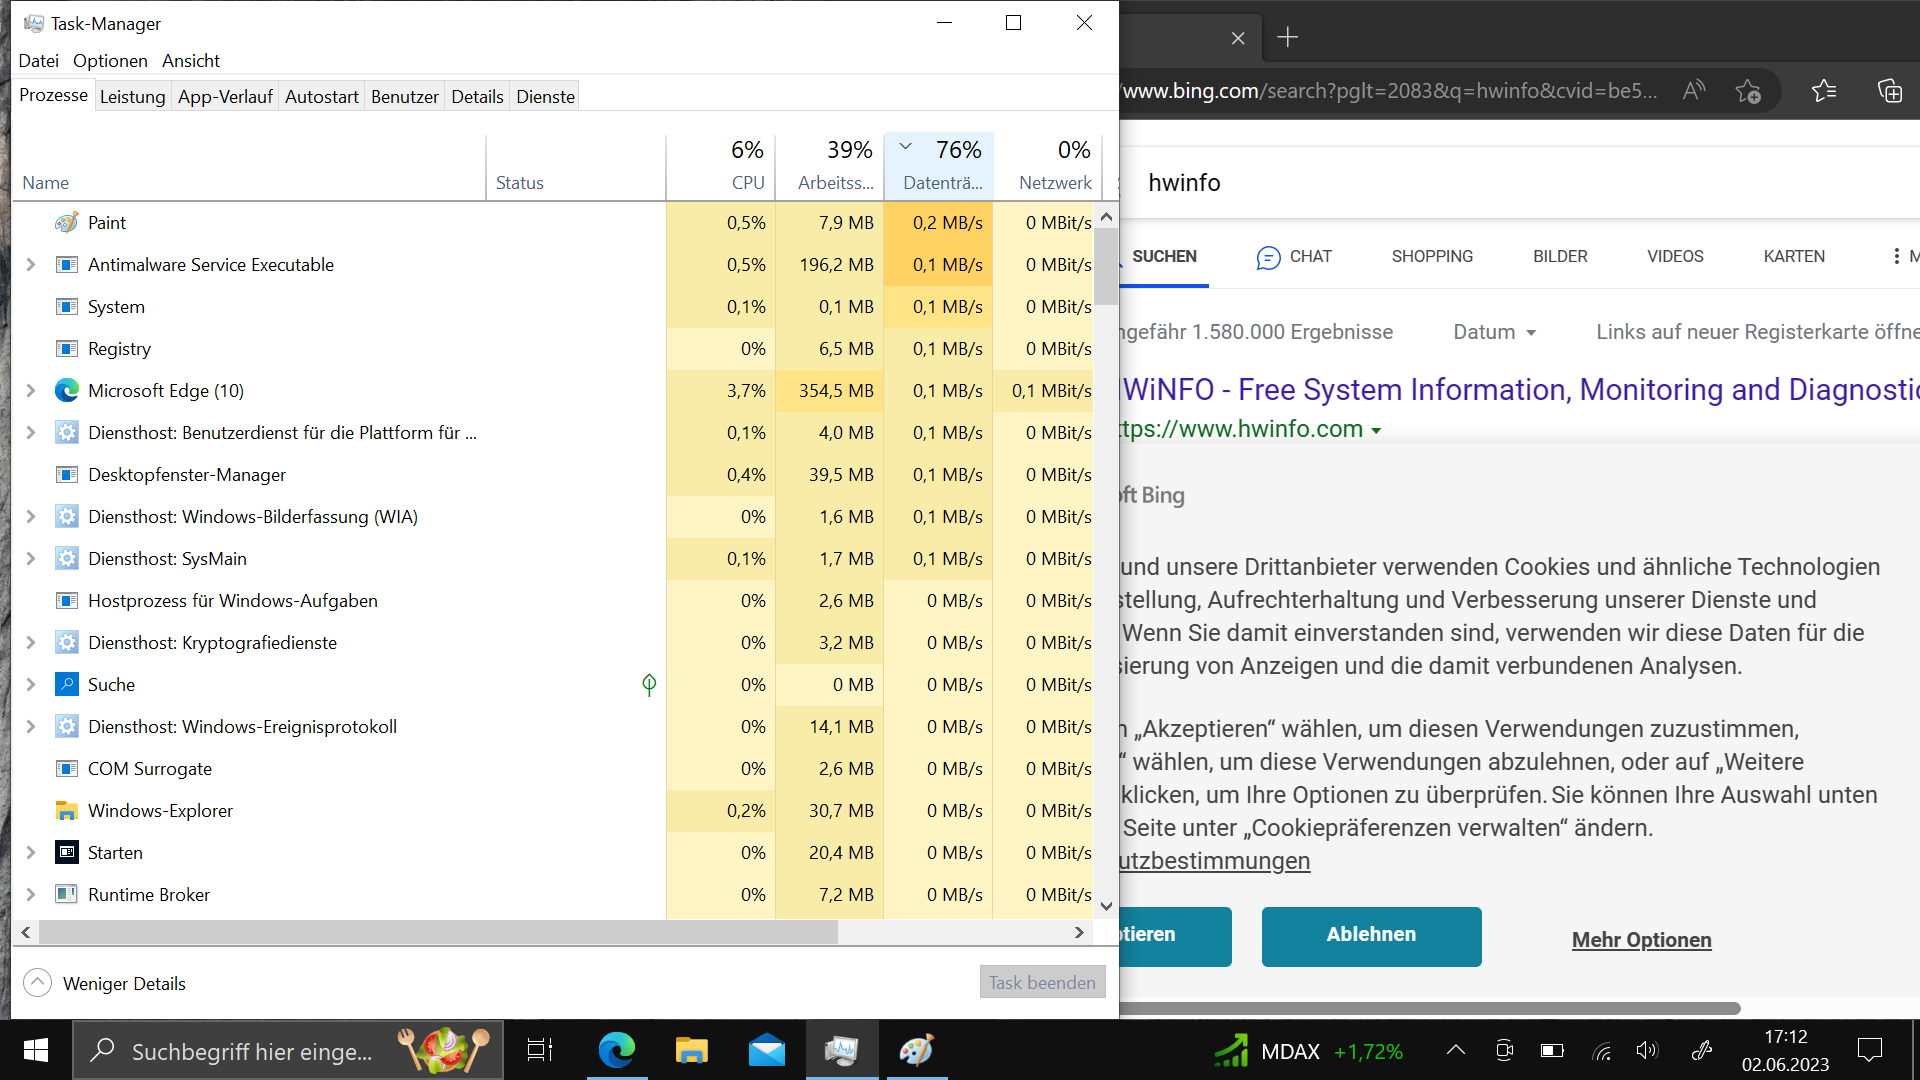Expand Diensthost: SysMain process row
1920x1080 pixels.
coord(30,559)
